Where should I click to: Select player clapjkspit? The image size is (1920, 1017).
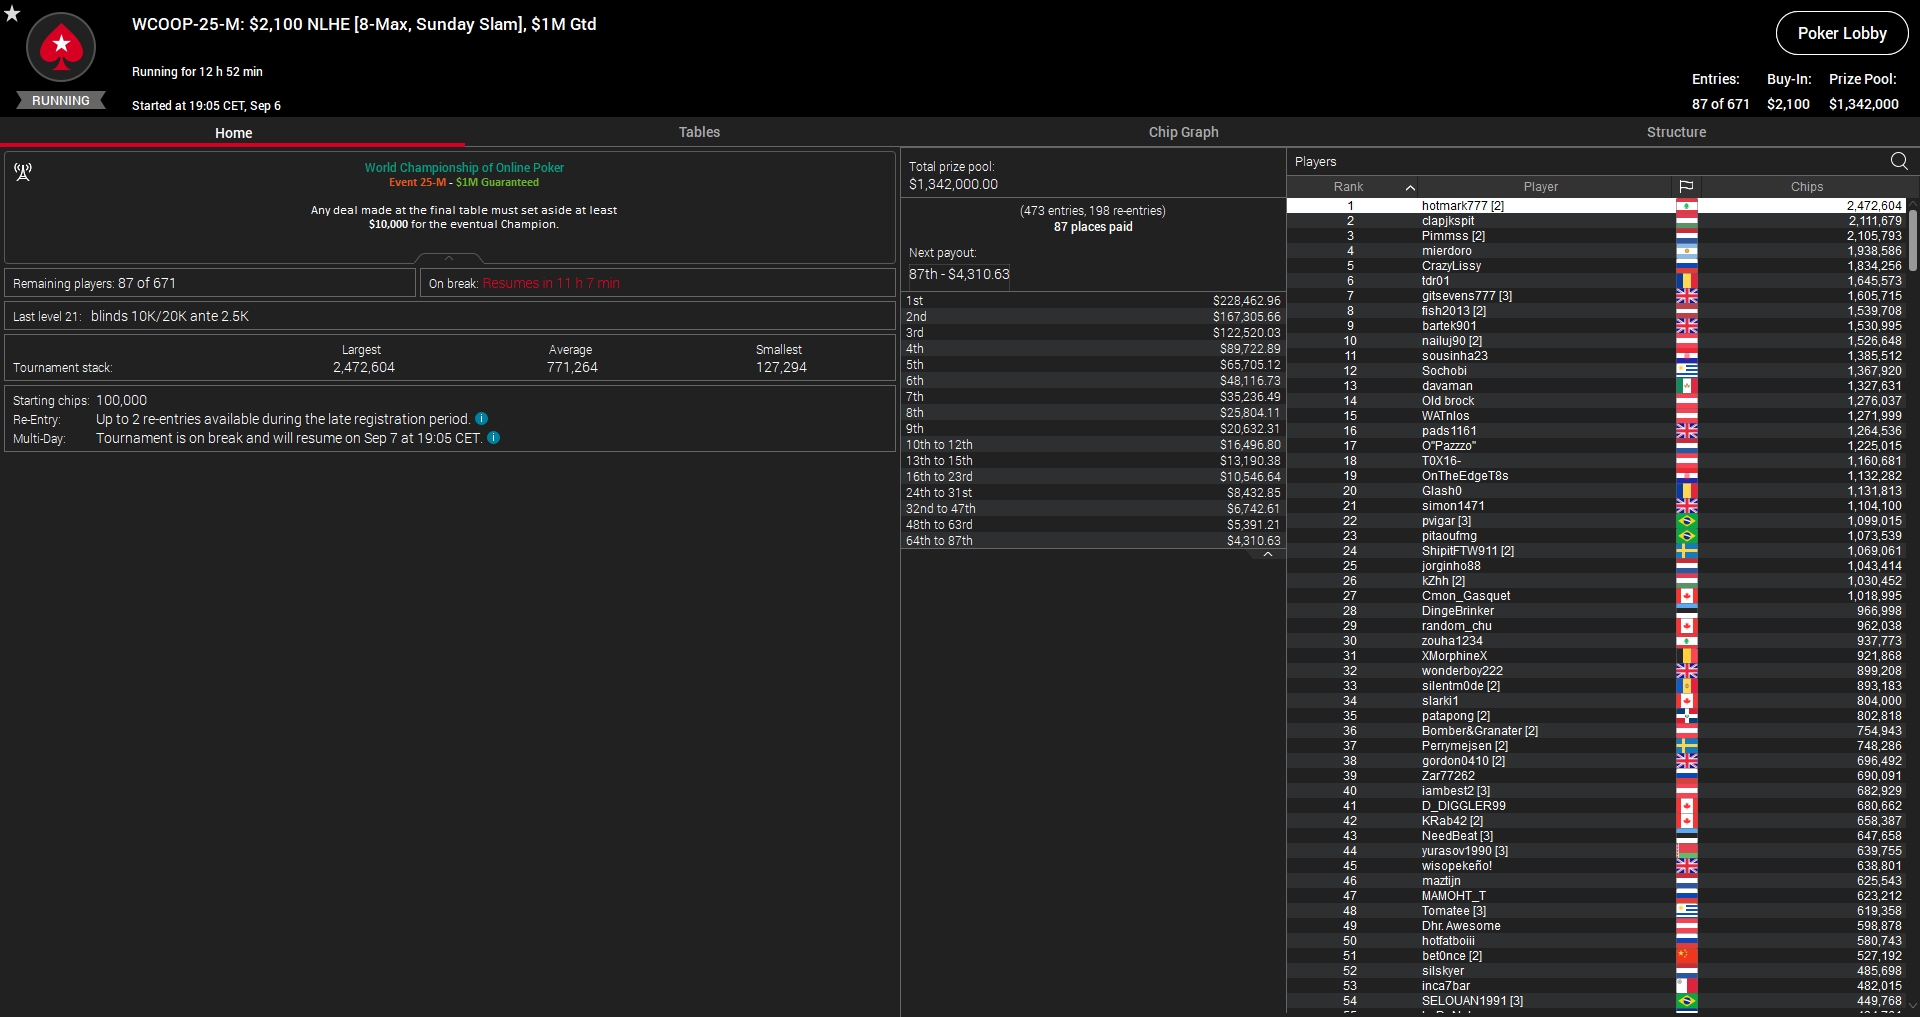tap(1596, 221)
